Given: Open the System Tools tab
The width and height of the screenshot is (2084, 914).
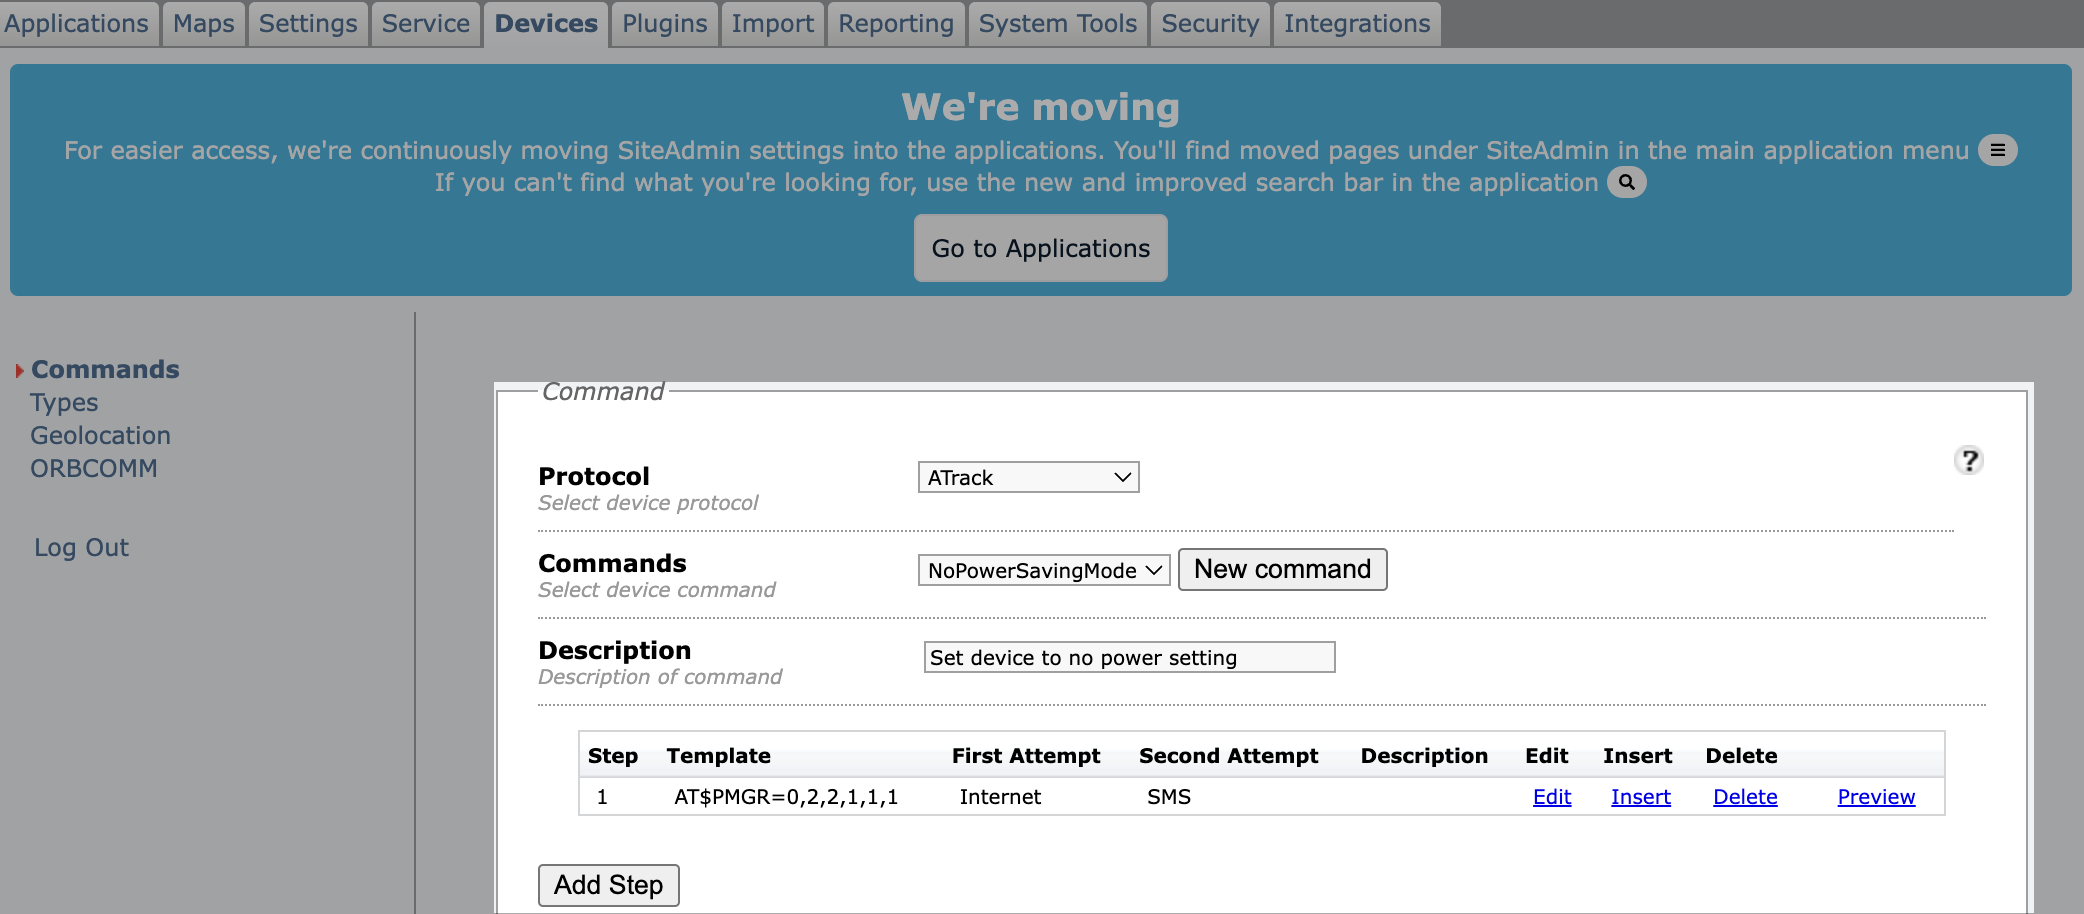Looking at the screenshot, I should 1058,23.
